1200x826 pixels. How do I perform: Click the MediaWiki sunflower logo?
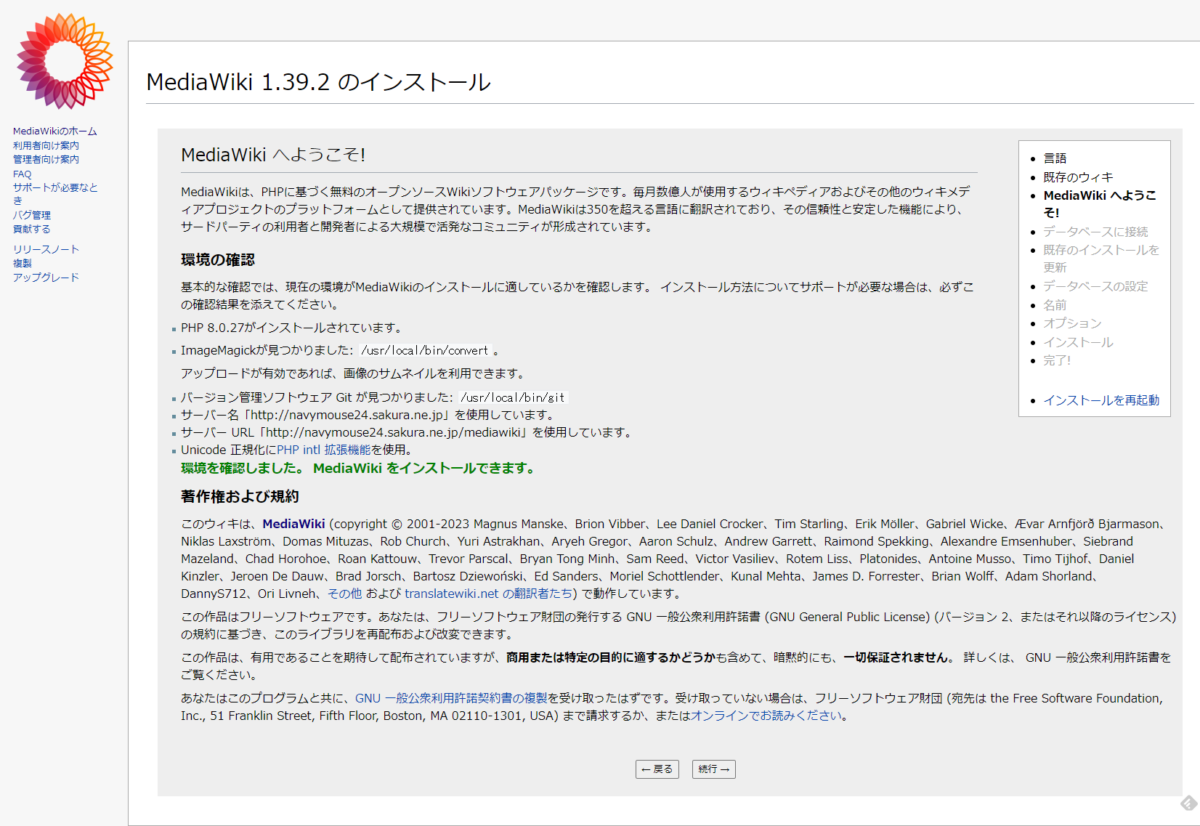(63, 60)
